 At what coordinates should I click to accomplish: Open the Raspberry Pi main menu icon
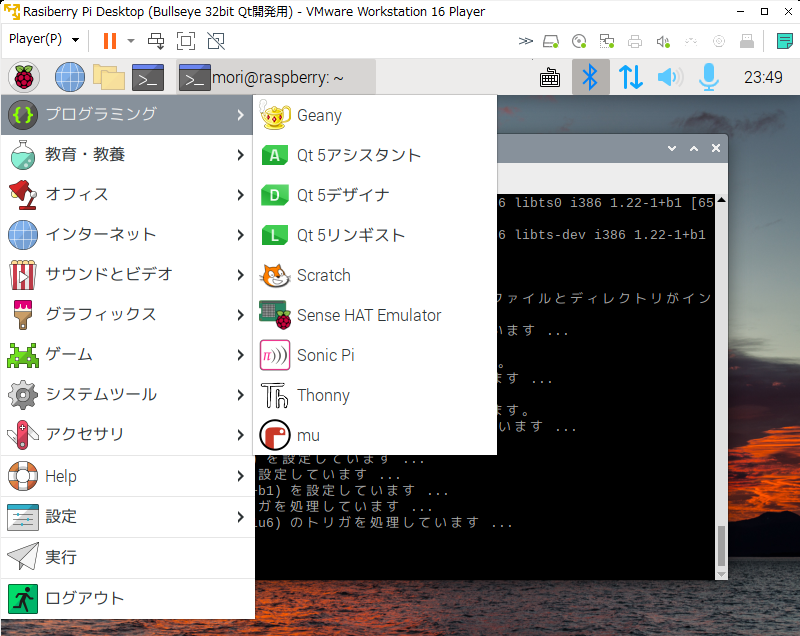(x=23, y=77)
